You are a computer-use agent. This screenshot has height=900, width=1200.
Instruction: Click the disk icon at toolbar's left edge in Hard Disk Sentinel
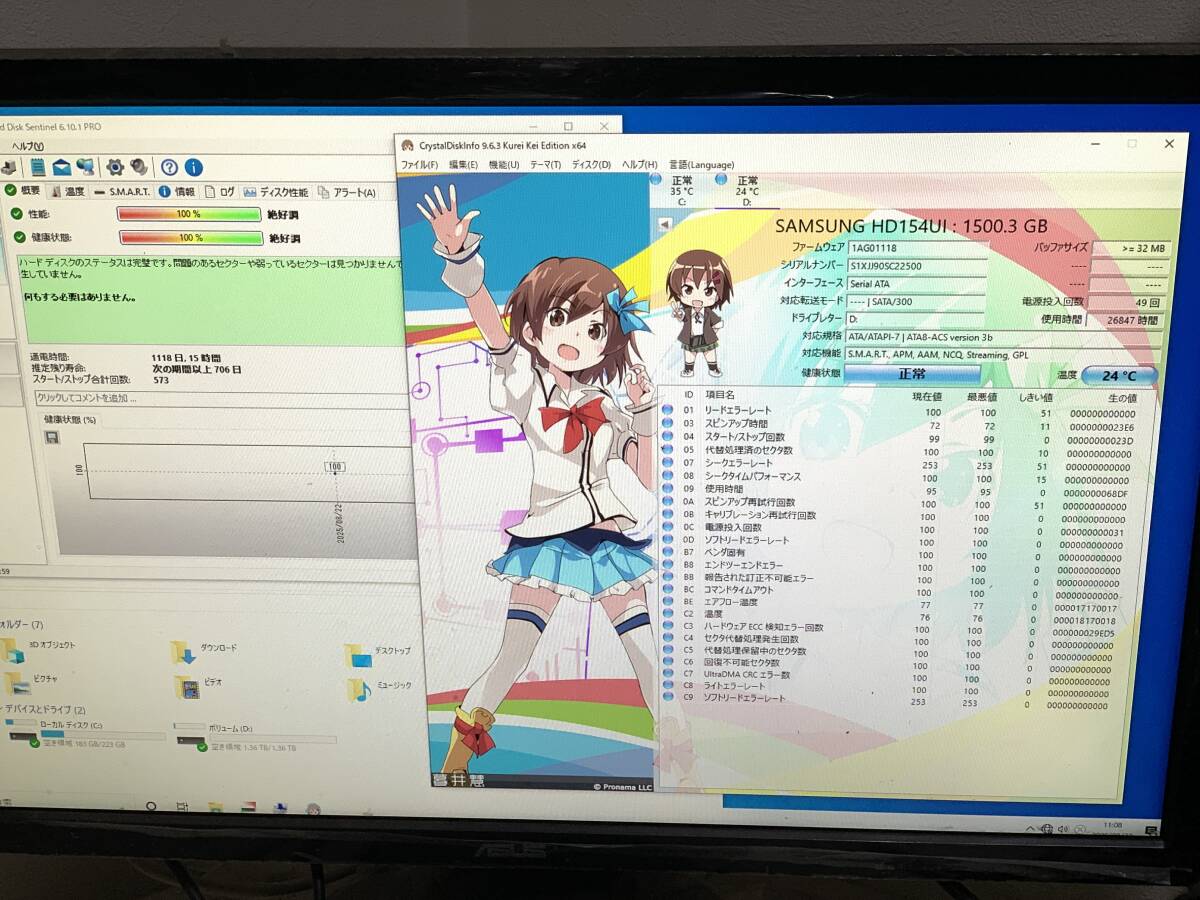click(7, 168)
